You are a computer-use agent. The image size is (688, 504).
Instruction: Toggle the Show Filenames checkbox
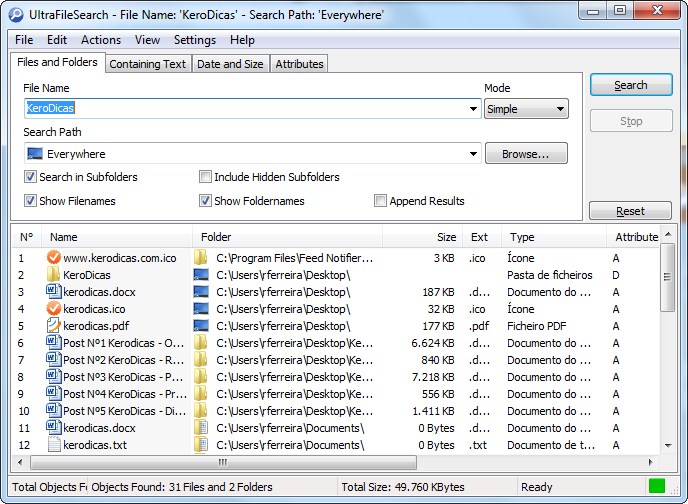tap(30, 201)
